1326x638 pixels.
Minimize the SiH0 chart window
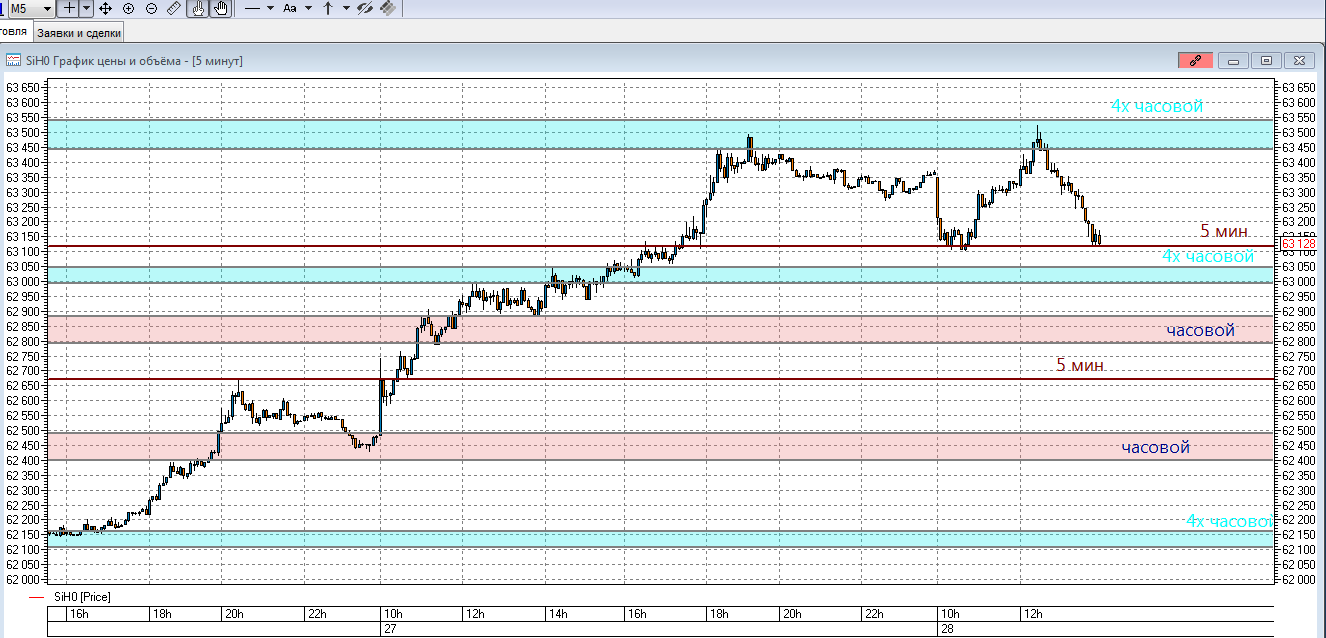click(1233, 60)
